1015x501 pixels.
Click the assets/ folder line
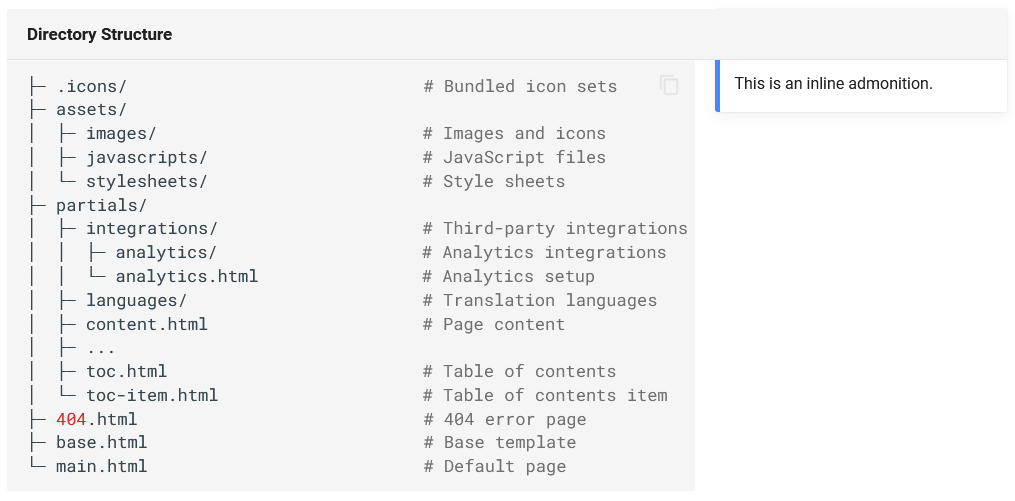(91, 109)
